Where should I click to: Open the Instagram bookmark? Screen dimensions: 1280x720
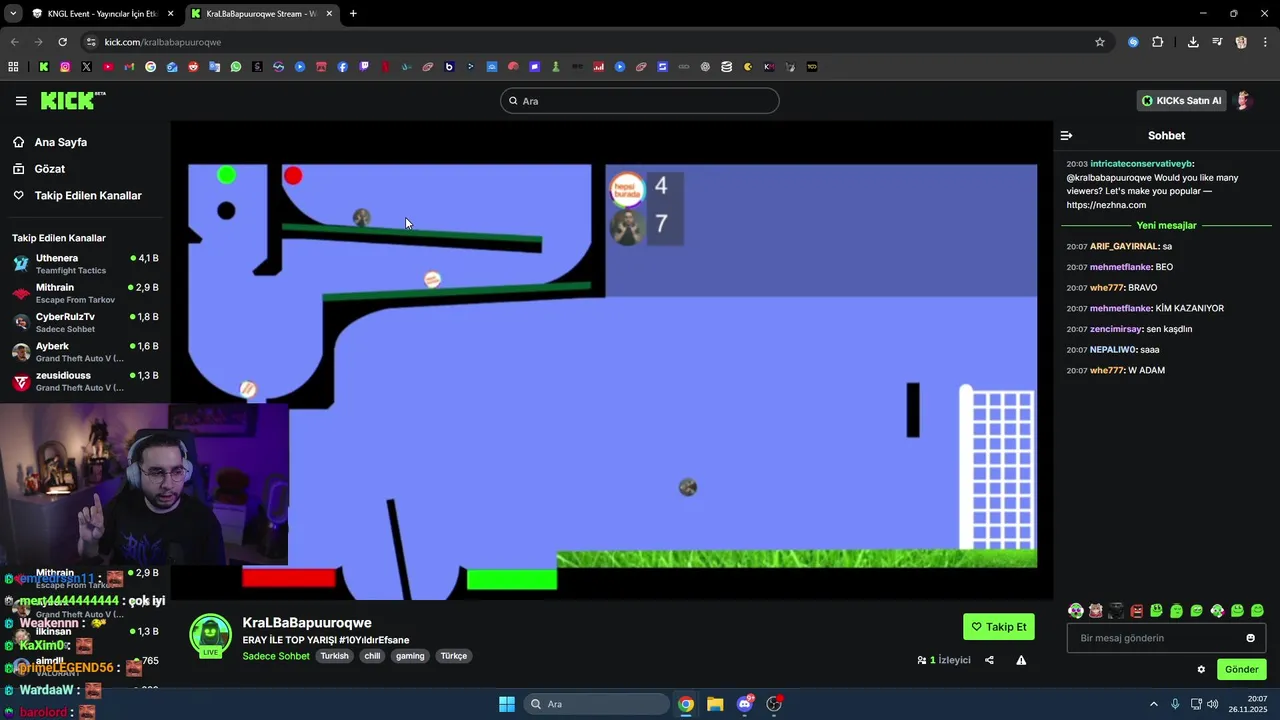[x=65, y=67]
